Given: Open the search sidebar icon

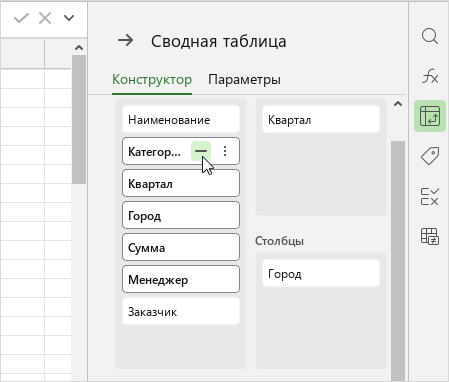Looking at the screenshot, I should [x=430, y=36].
